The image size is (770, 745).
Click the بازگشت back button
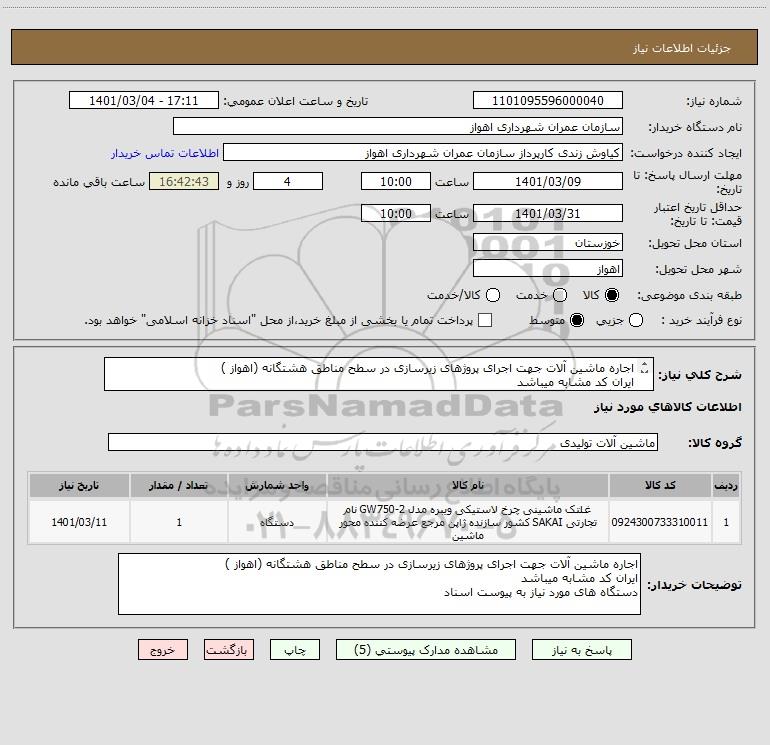pyautogui.click(x=229, y=650)
